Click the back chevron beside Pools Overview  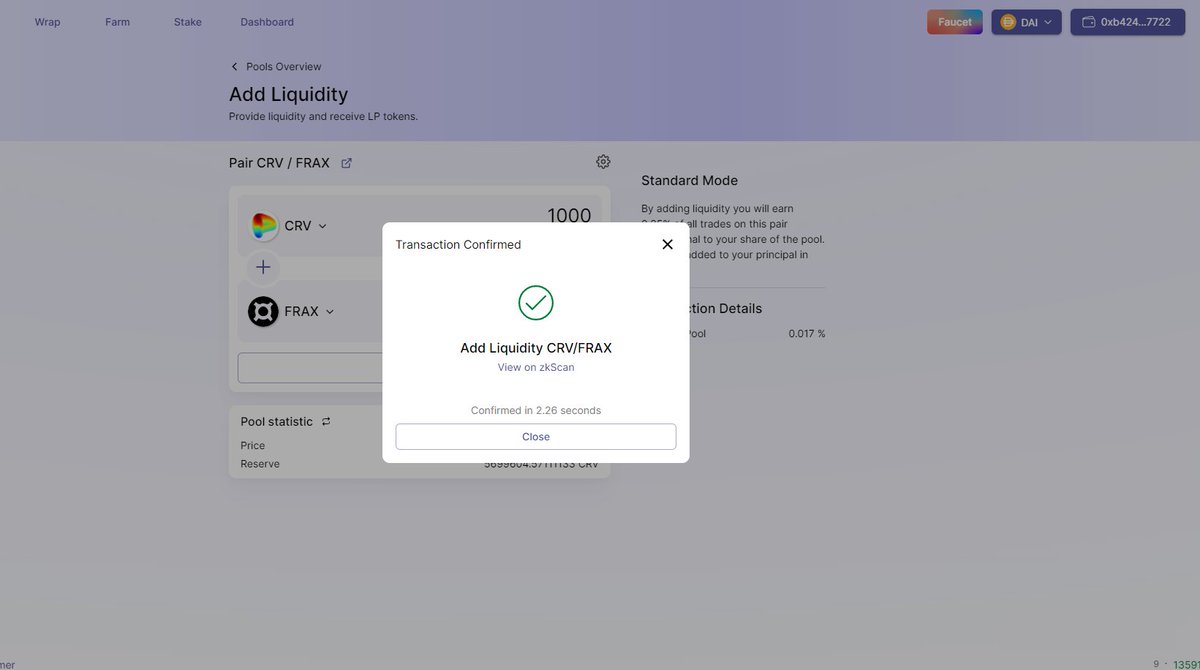[x=234, y=66]
